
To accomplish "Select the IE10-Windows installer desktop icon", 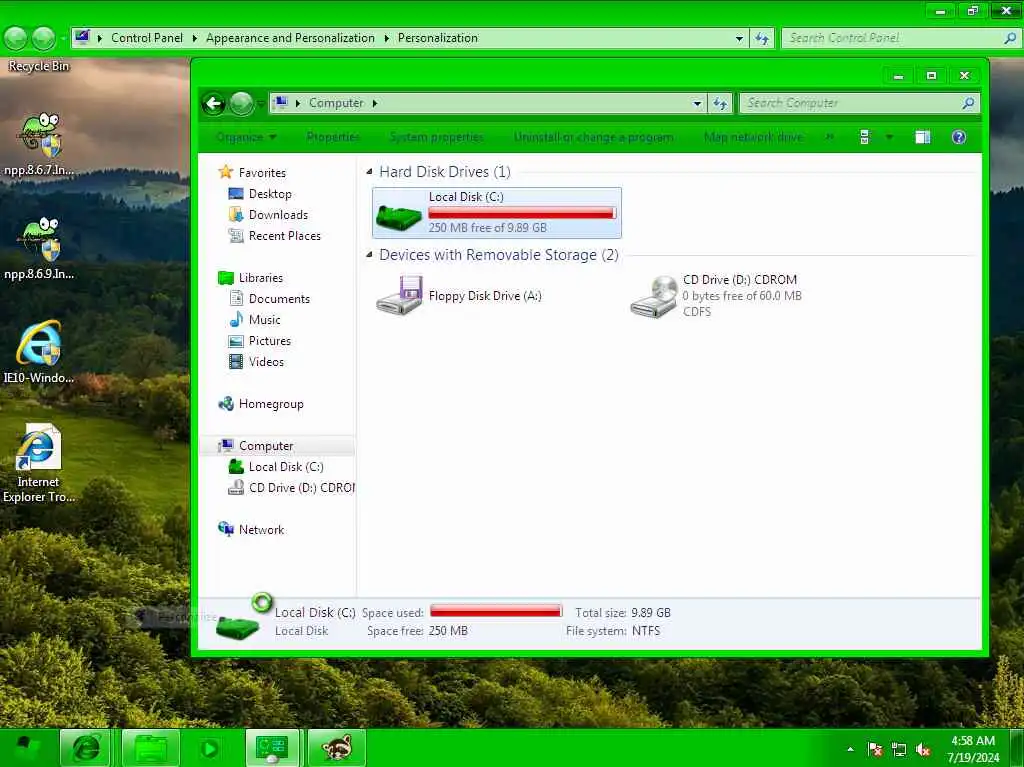I will point(39,351).
